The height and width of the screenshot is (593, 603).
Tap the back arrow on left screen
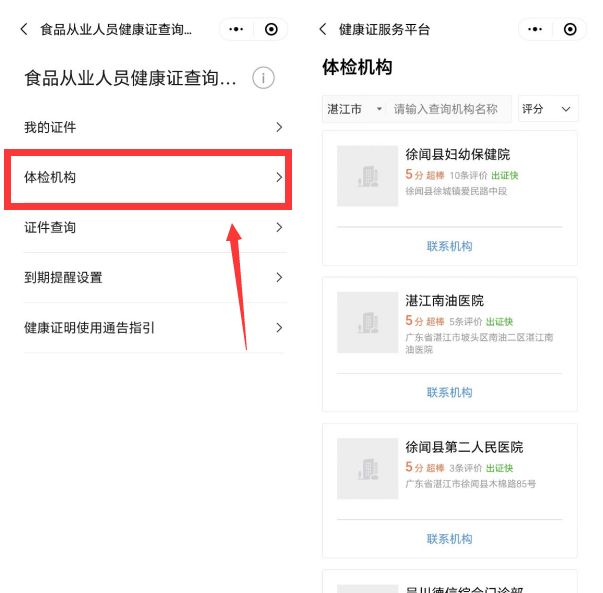24,30
